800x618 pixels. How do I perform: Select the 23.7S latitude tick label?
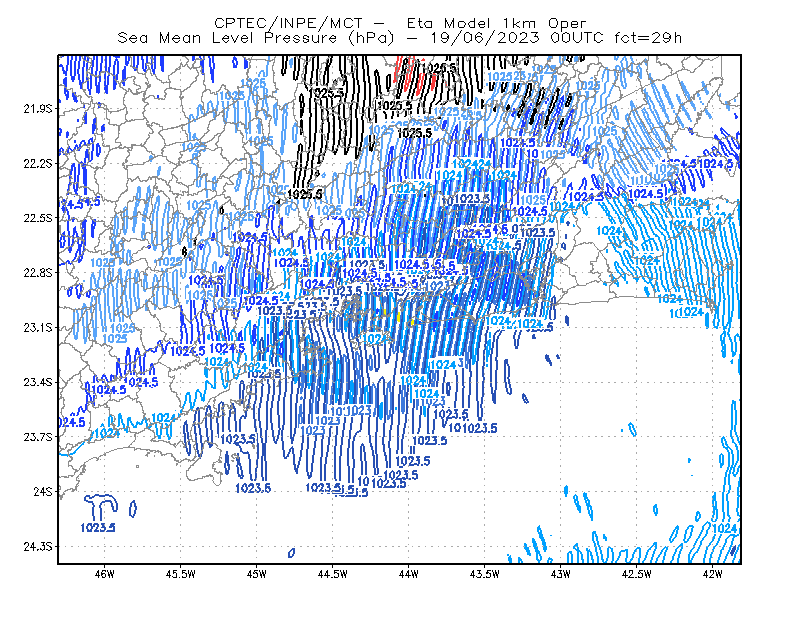tap(38, 437)
